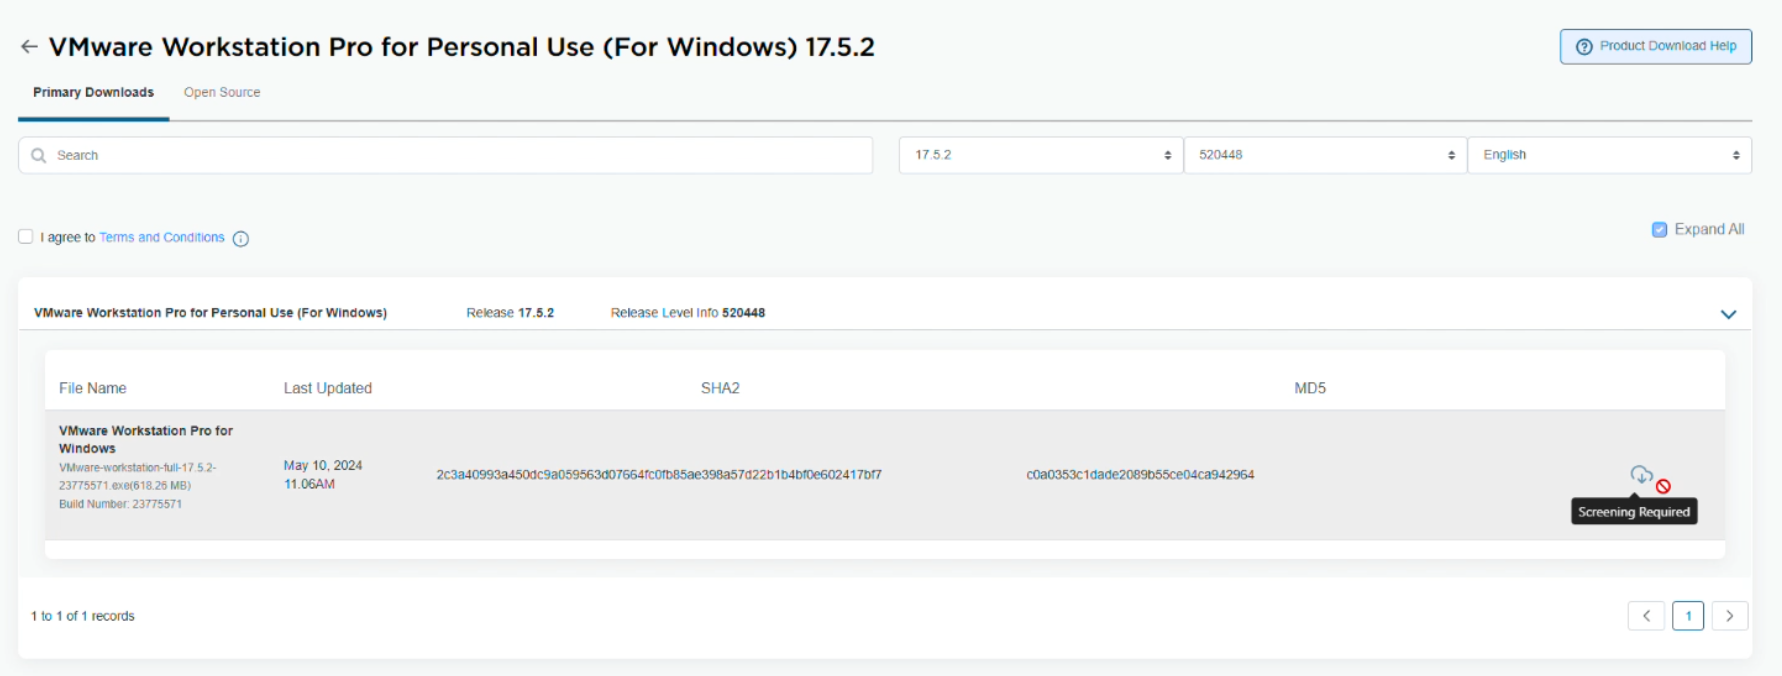Click the File Name column header
Viewport: 1782px width, 676px height.
[x=93, y=388]
